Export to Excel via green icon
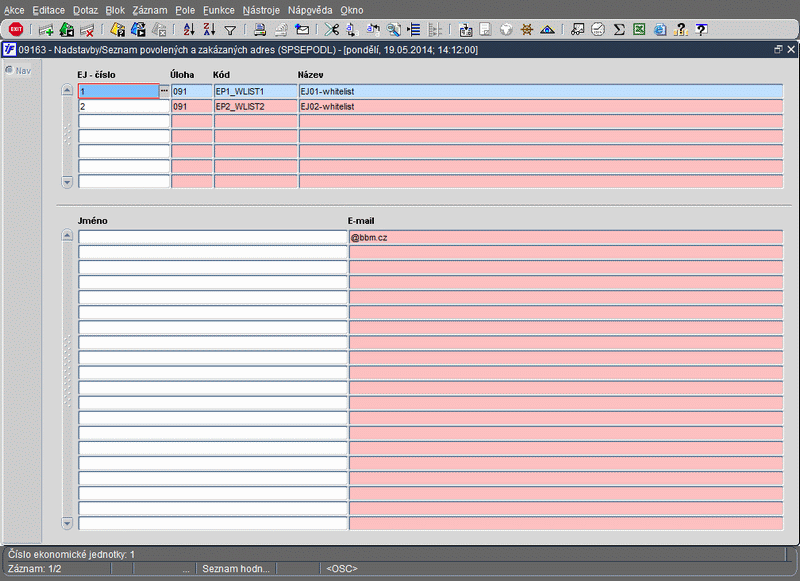 click(x=639, y=30)
